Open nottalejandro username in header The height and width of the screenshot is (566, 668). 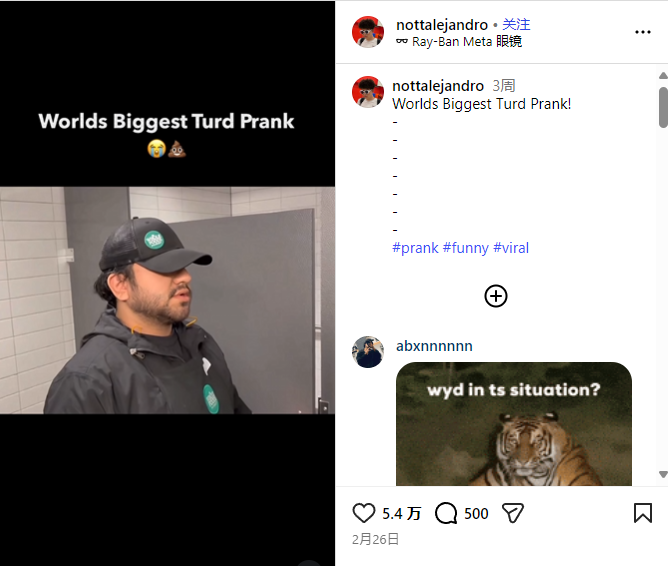point(442,24)
